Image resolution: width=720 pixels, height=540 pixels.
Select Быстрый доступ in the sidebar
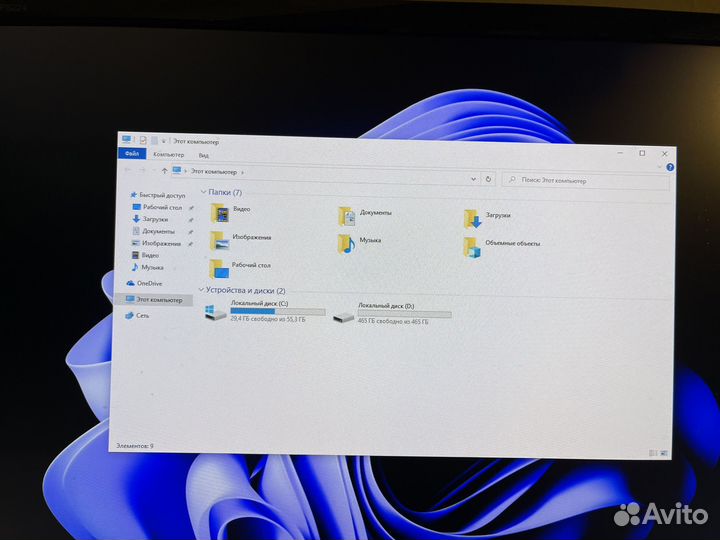click(x=158, y=195)
